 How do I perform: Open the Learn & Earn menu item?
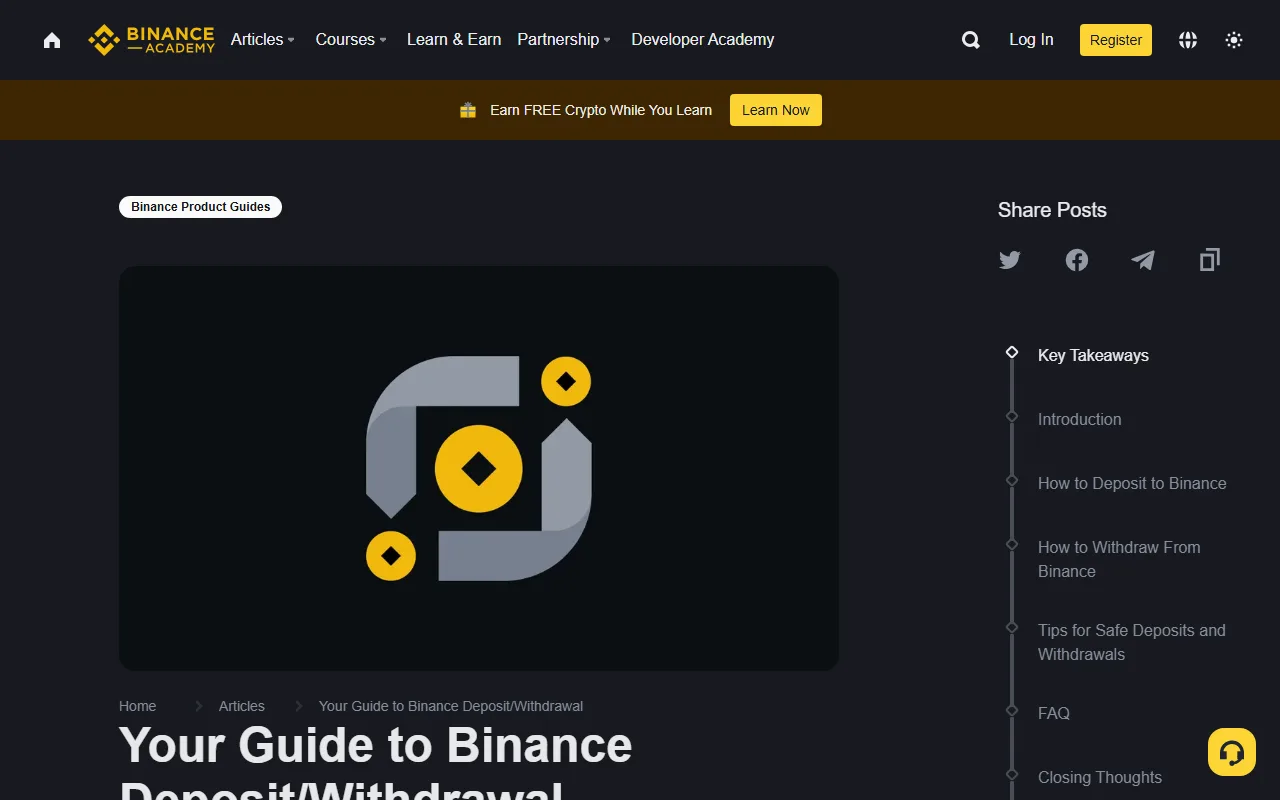pos(454,40)
